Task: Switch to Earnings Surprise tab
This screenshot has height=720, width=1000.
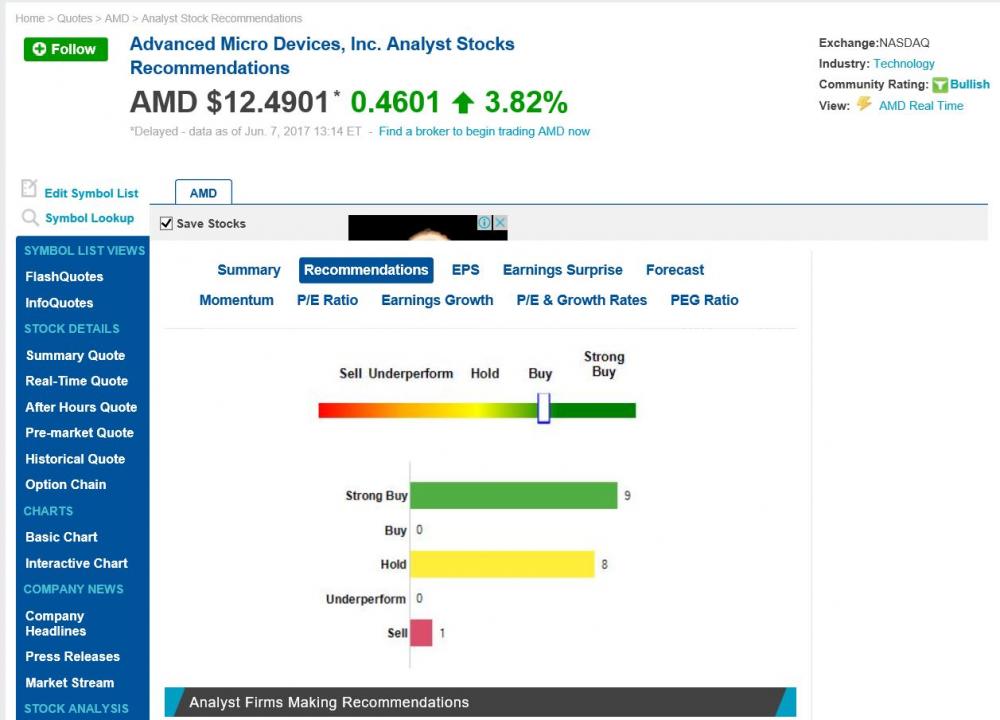Action: point(562,270)
